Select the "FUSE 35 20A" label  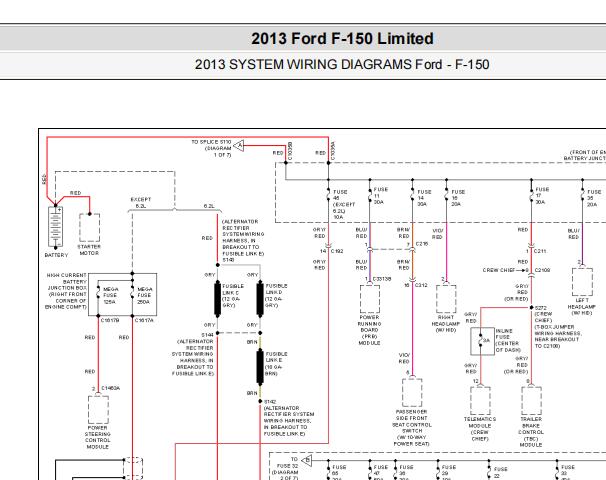click(x=594, y=198)
